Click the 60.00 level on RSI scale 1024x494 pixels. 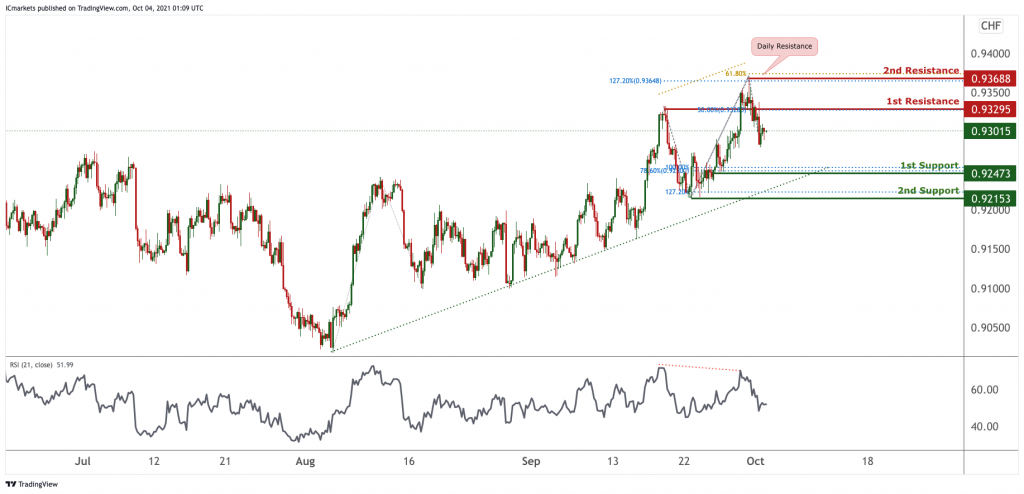[985, 390]
